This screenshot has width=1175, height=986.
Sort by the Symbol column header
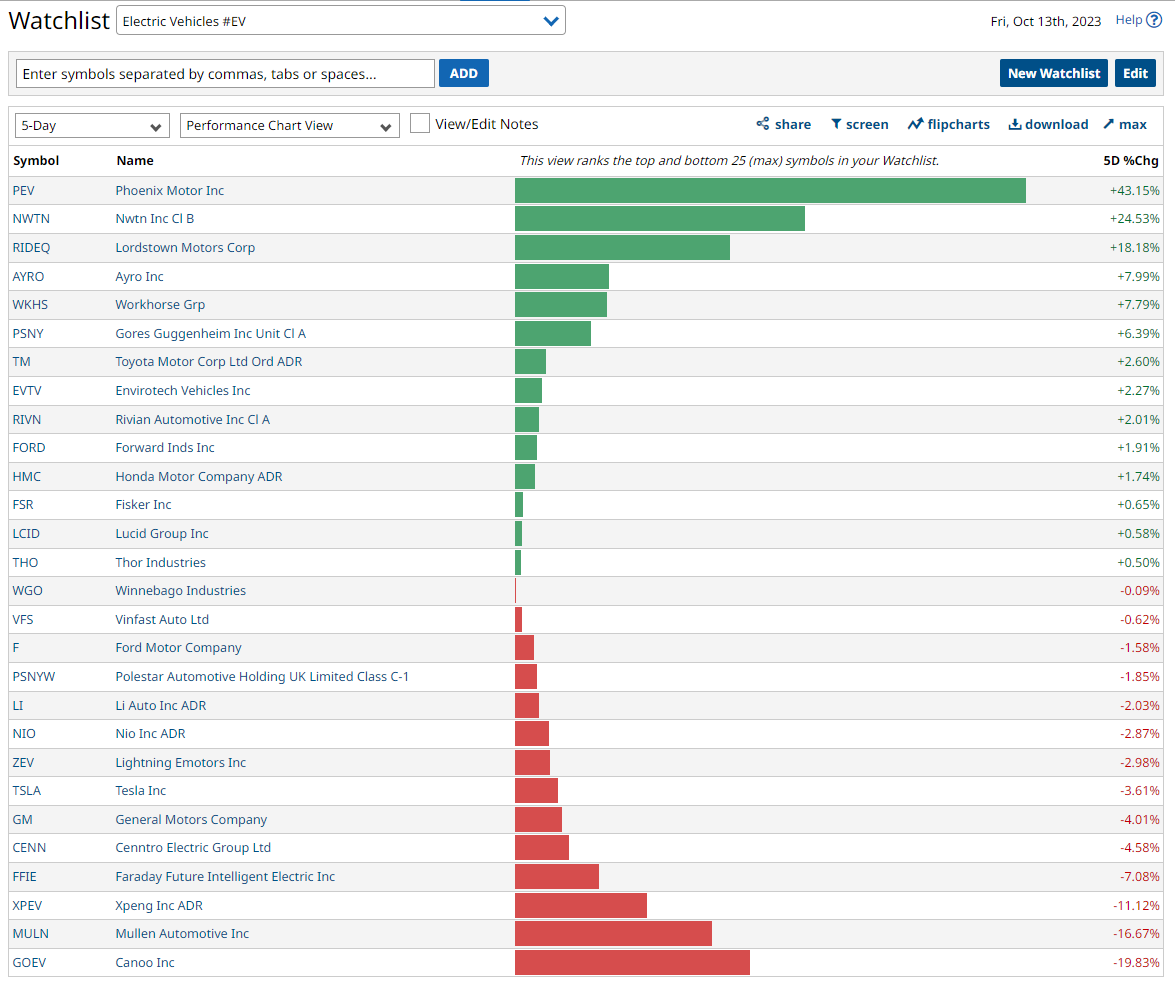36,160
